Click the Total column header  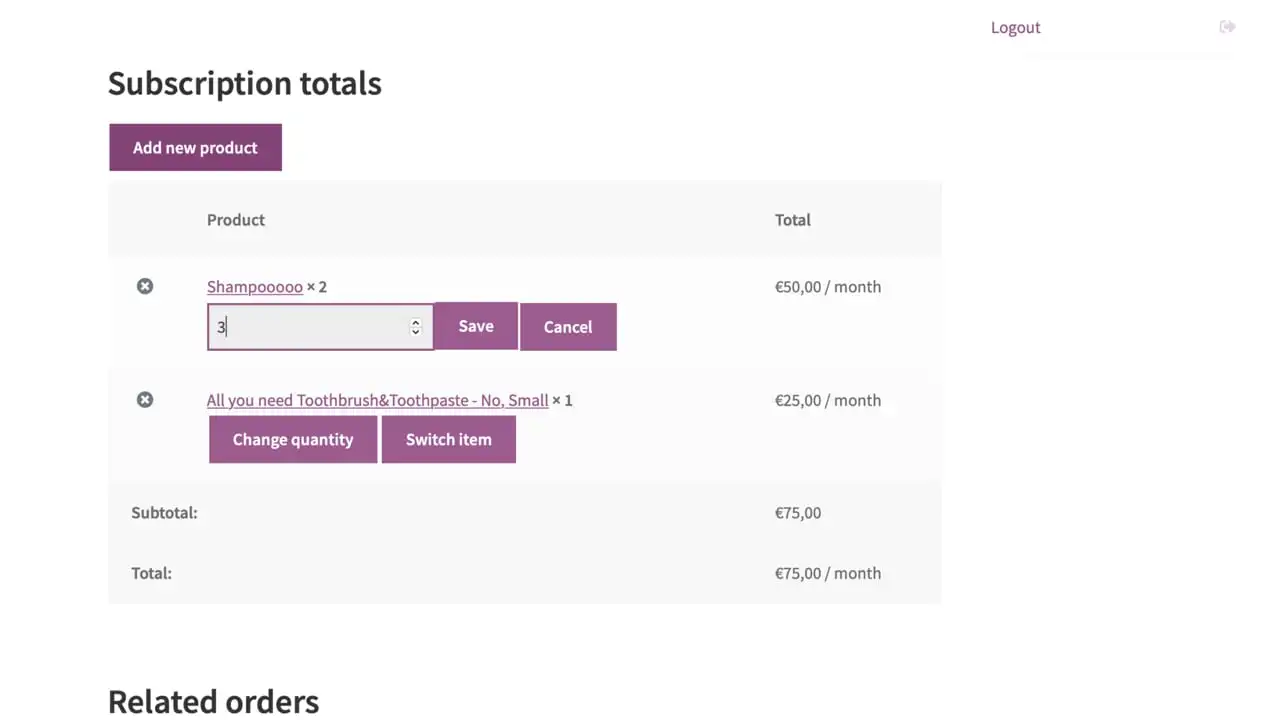click(793, 220)
